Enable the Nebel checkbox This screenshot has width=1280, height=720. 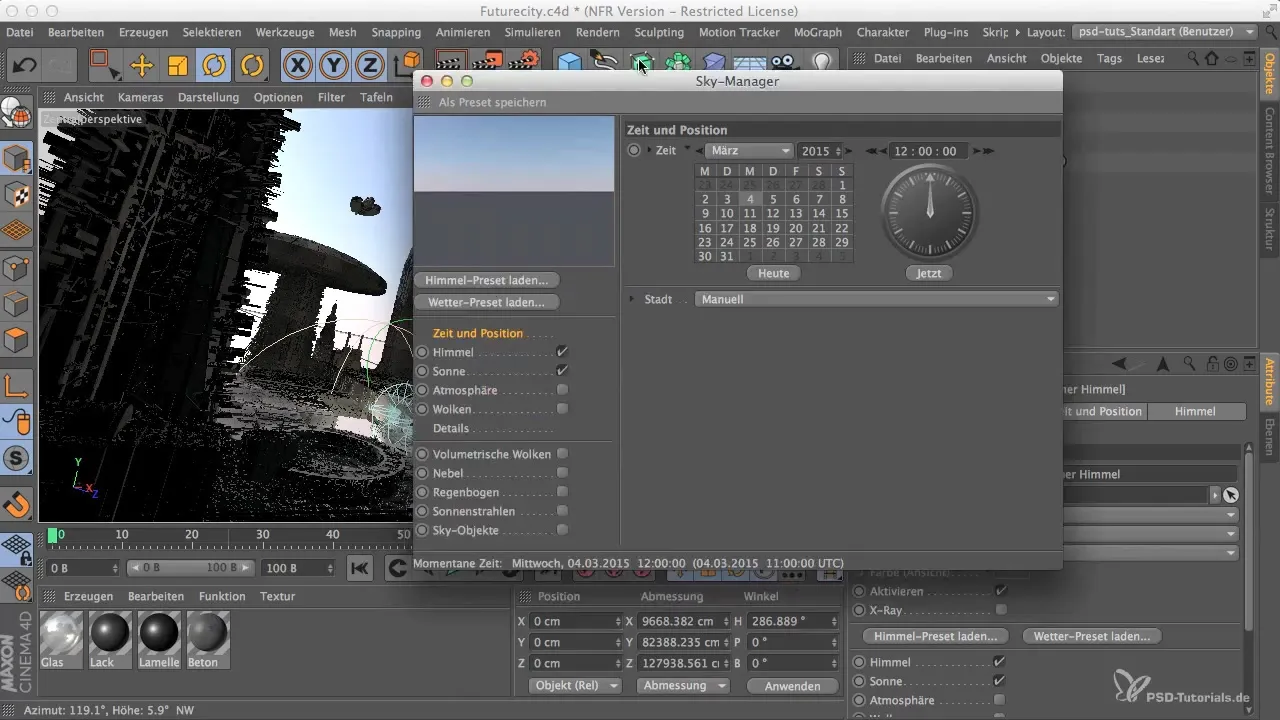tap(563, 473)
